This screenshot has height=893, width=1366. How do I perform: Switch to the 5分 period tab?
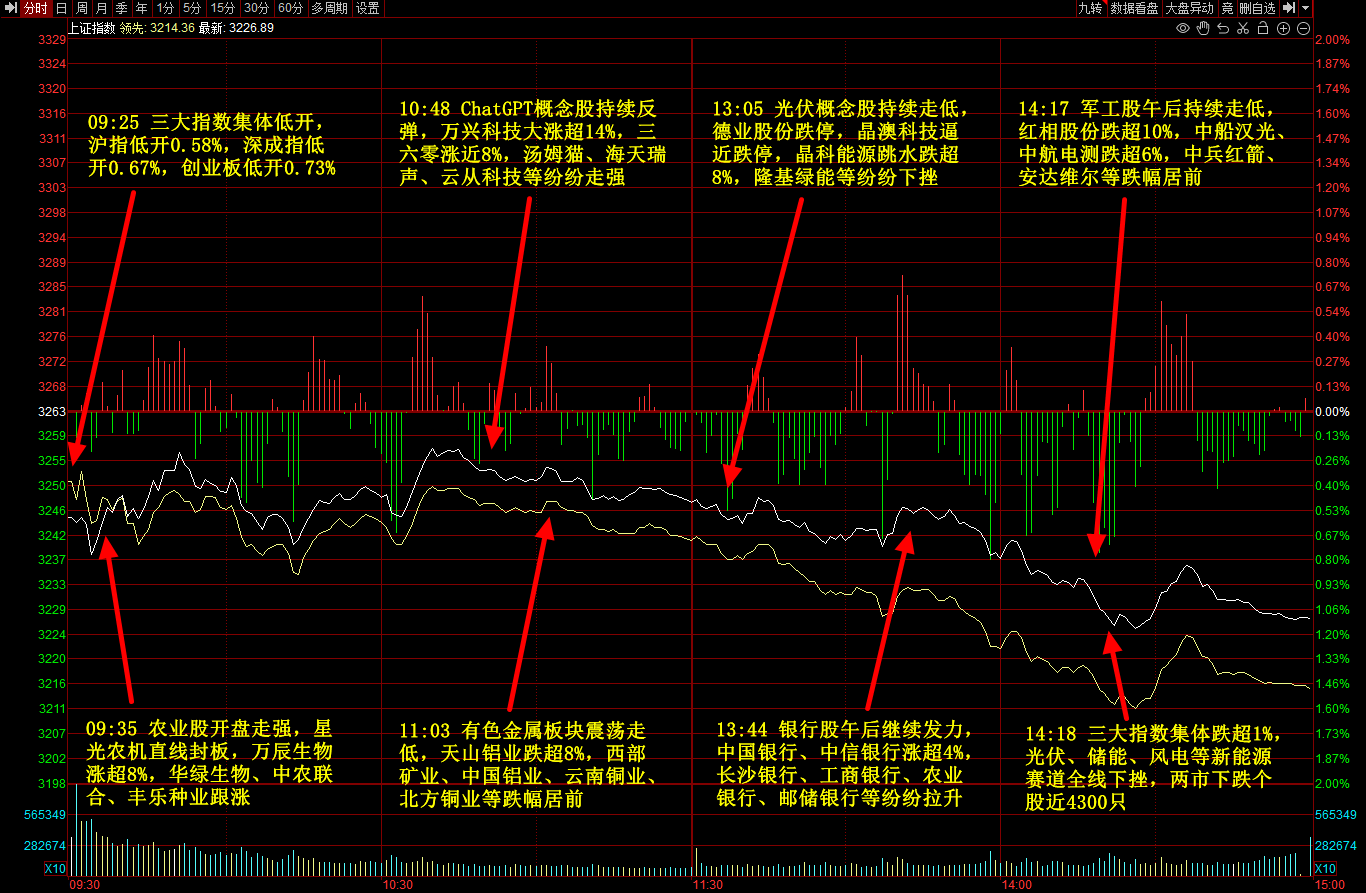click(x=192, y=8)
